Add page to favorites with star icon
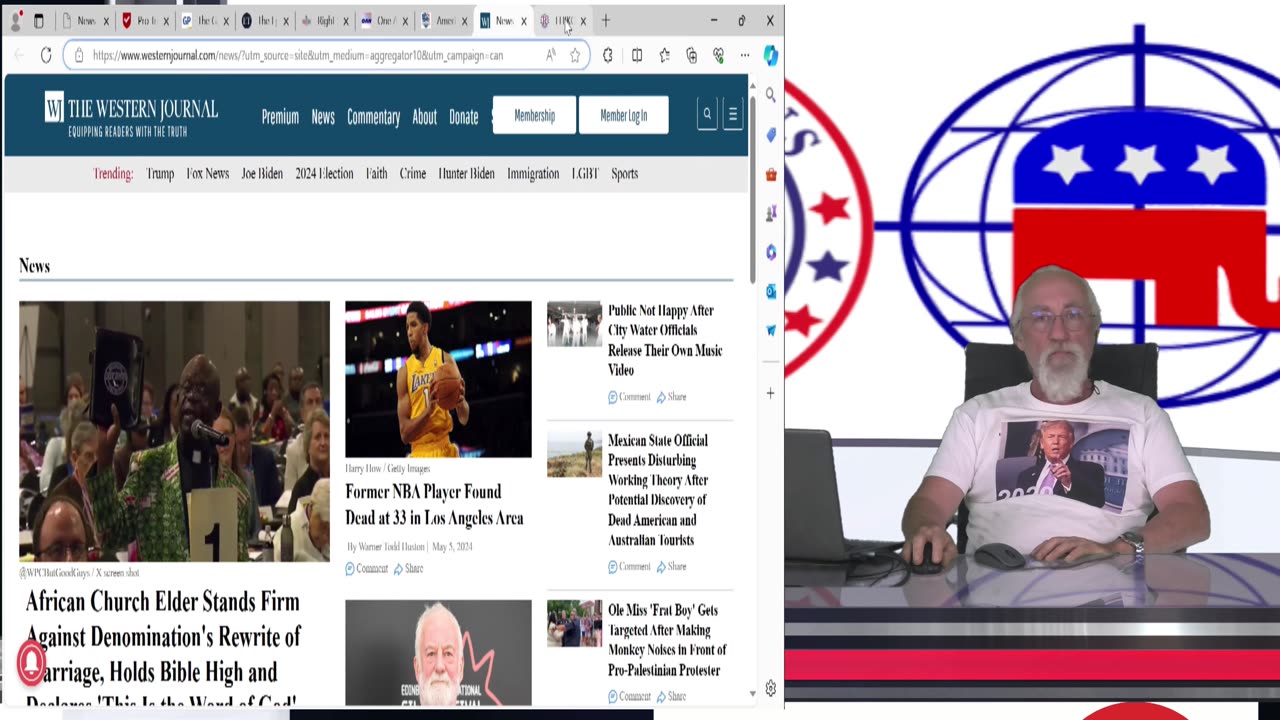The width and height of the screenshot is (1280, 720). [575, 55]
